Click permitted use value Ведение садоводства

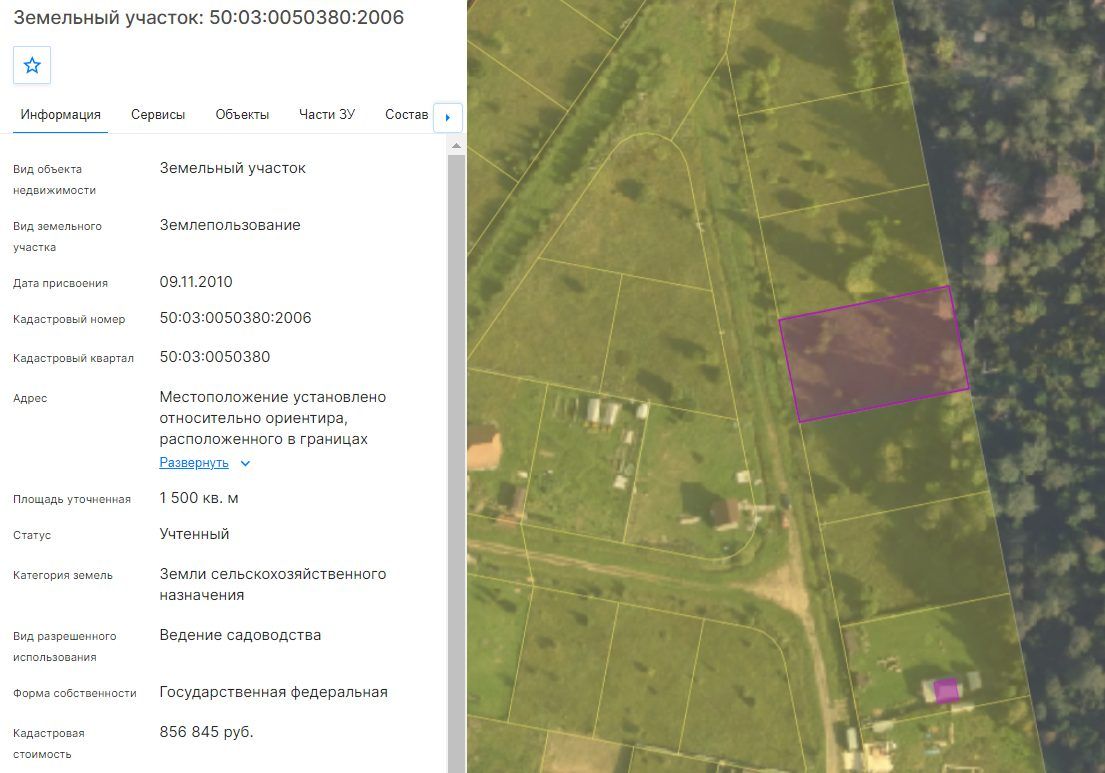tap(240, 635)
